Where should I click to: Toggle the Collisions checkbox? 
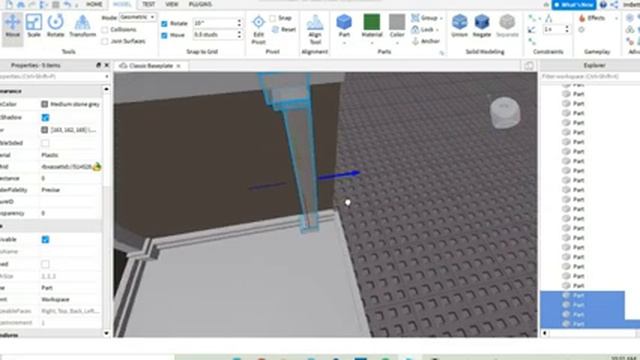tap(105, 30)
